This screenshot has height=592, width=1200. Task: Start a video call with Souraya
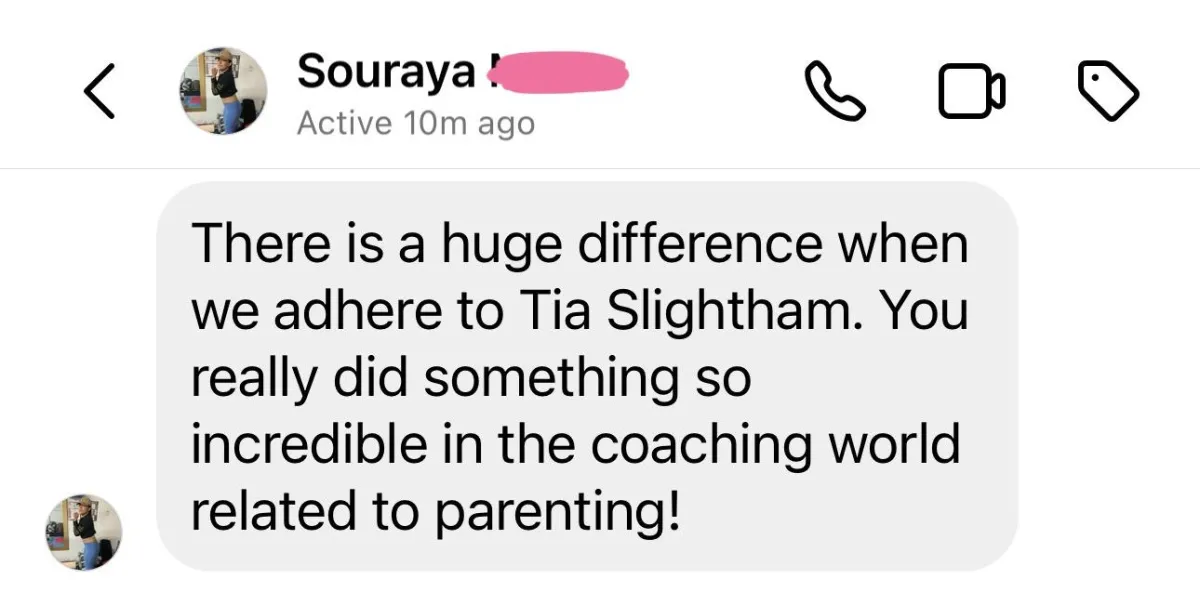tap(970, 92)
